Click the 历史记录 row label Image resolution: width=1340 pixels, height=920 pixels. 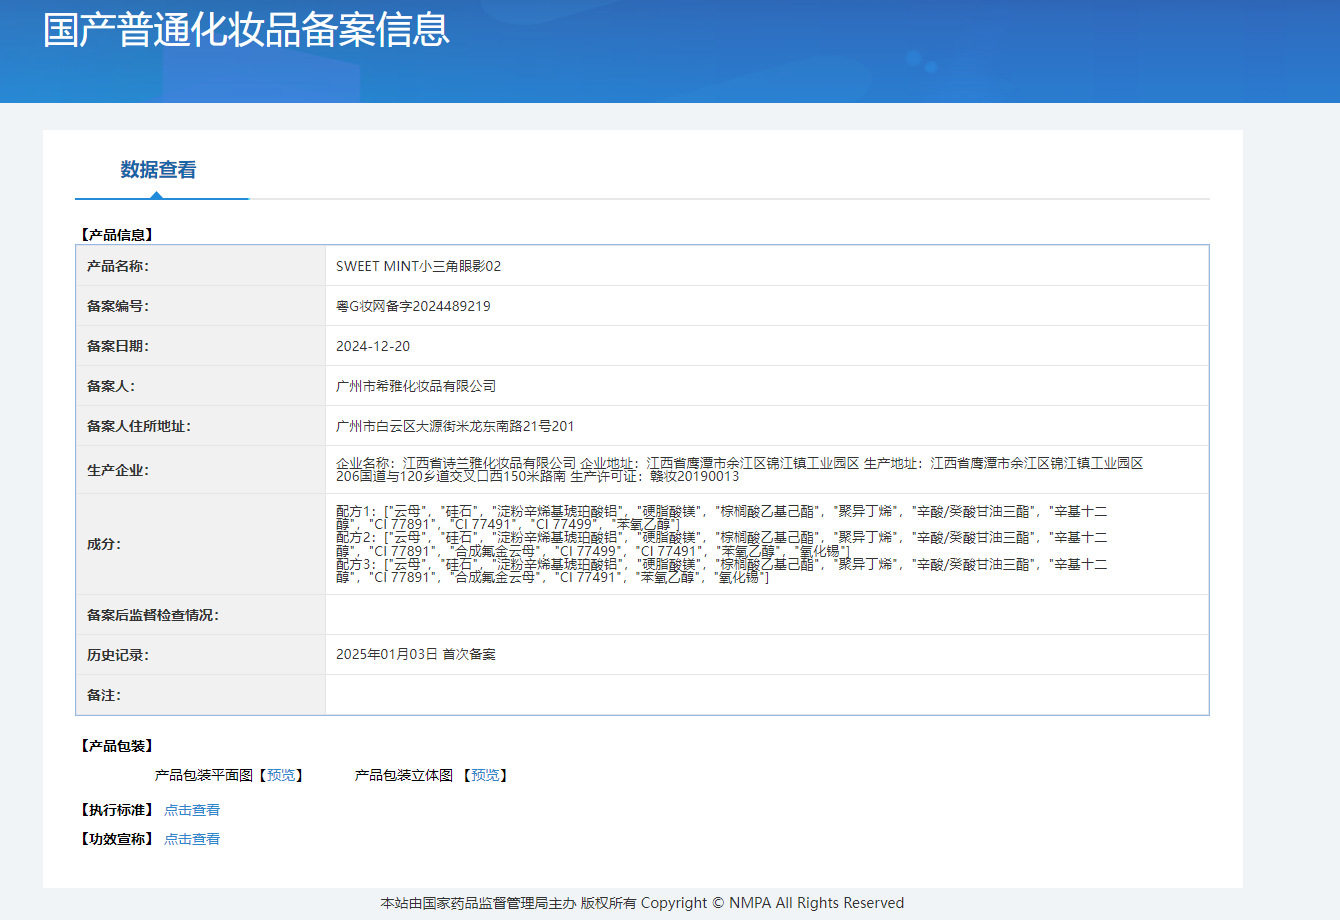point(117,655)
